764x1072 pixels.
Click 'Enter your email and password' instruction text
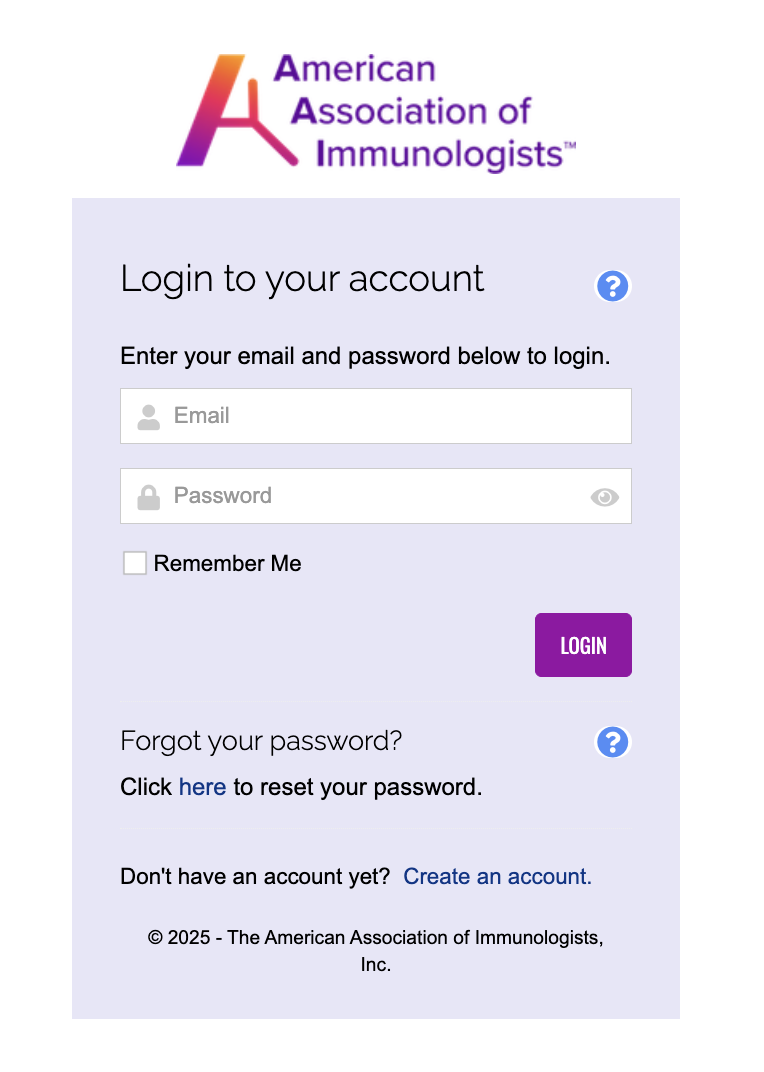pos(365,356)
